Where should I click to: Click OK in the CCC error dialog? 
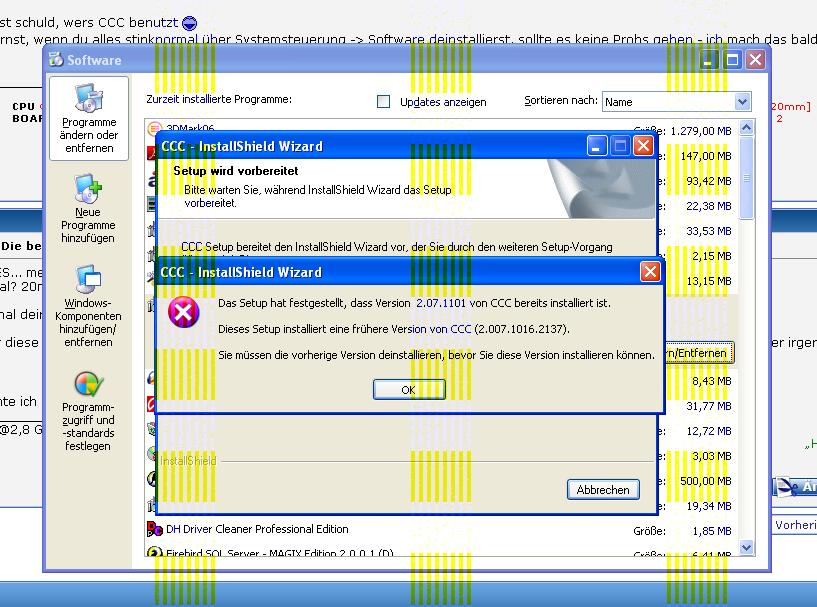point(409,390)
